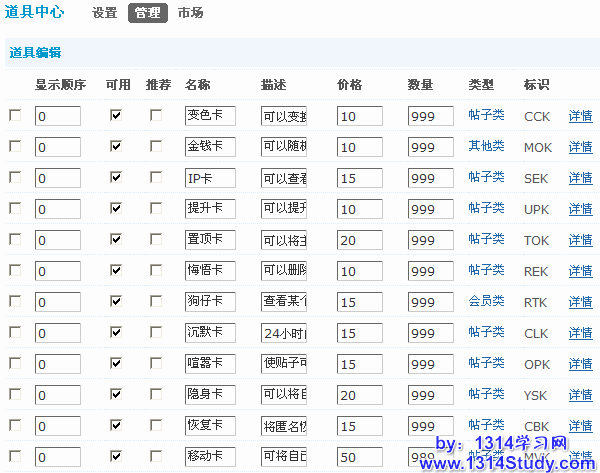
Task: Click the 会员类 type link for 狗仔卡
Action: coord(486,302)
